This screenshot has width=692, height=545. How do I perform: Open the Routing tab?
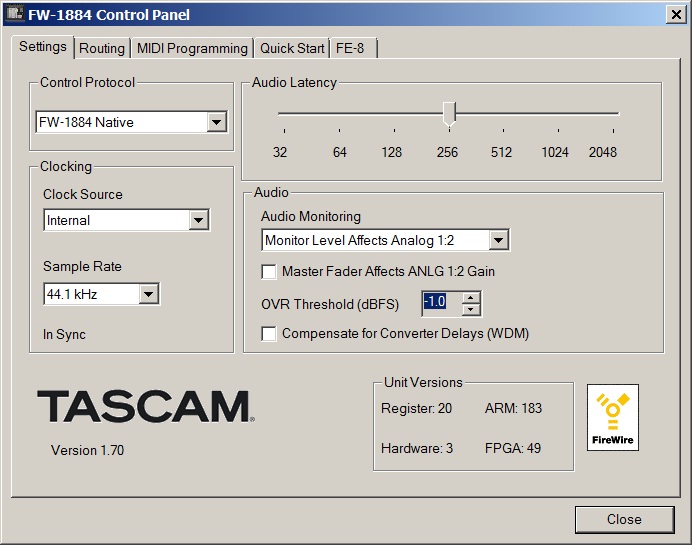point(102,48)
